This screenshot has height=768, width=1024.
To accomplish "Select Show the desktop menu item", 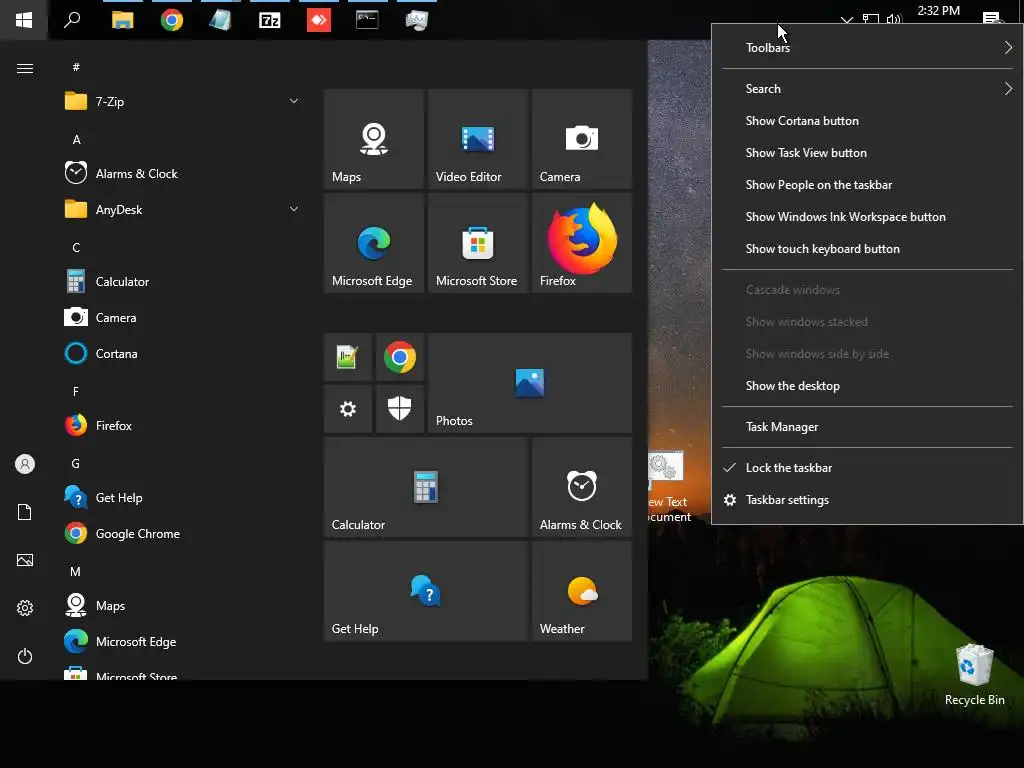I will 867,386.
